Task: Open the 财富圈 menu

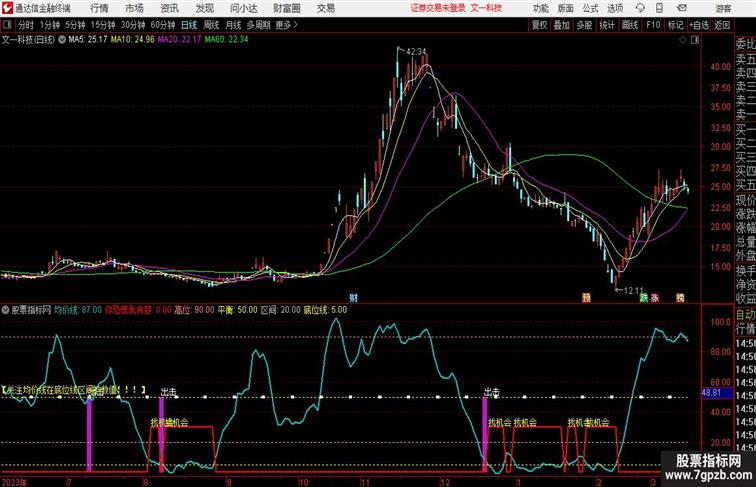Action: [x=286, y=8]
